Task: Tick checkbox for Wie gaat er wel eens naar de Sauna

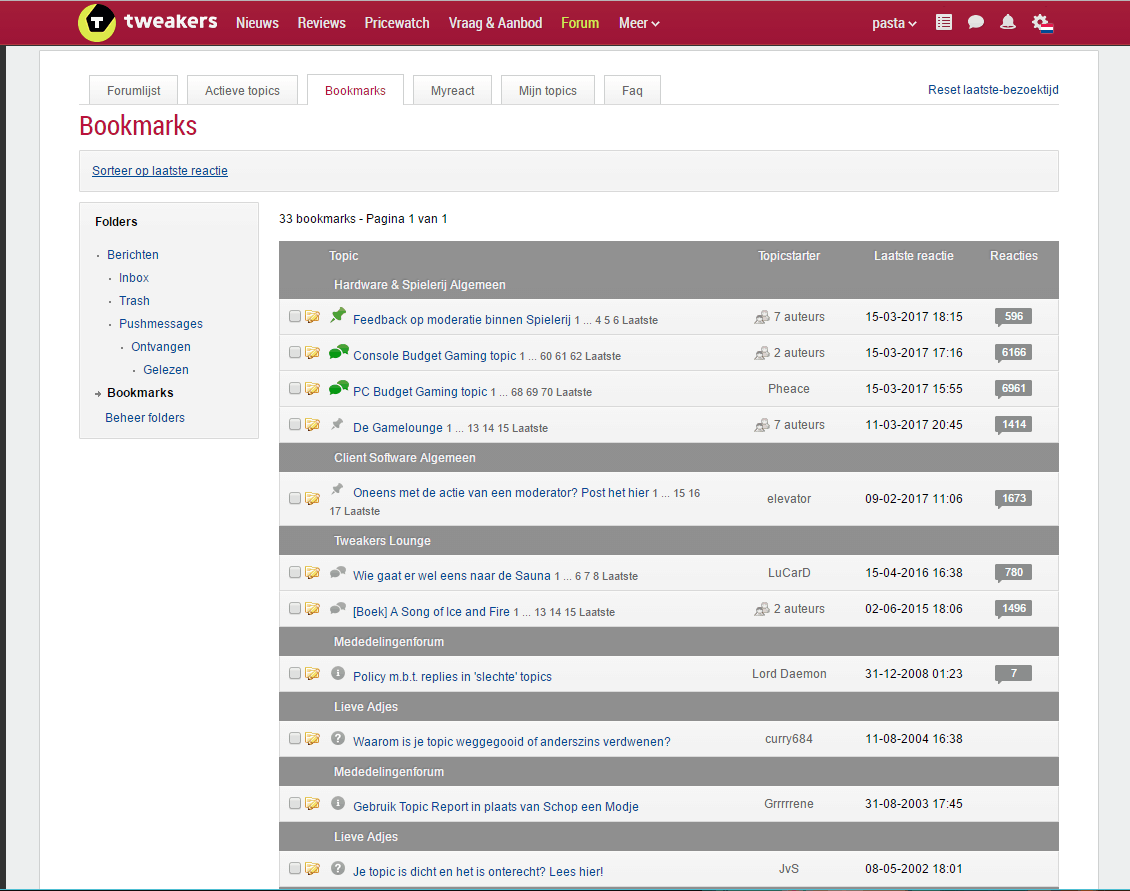Action: pos(295,572)
